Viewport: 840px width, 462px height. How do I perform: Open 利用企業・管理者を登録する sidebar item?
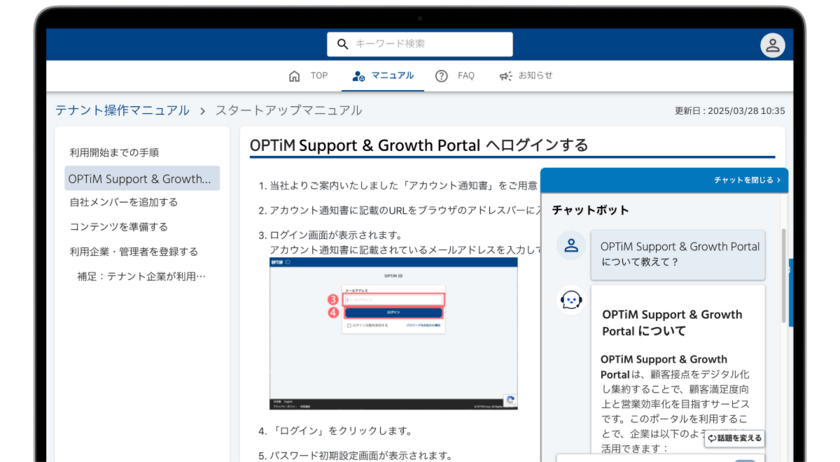(x=134, y=252)
